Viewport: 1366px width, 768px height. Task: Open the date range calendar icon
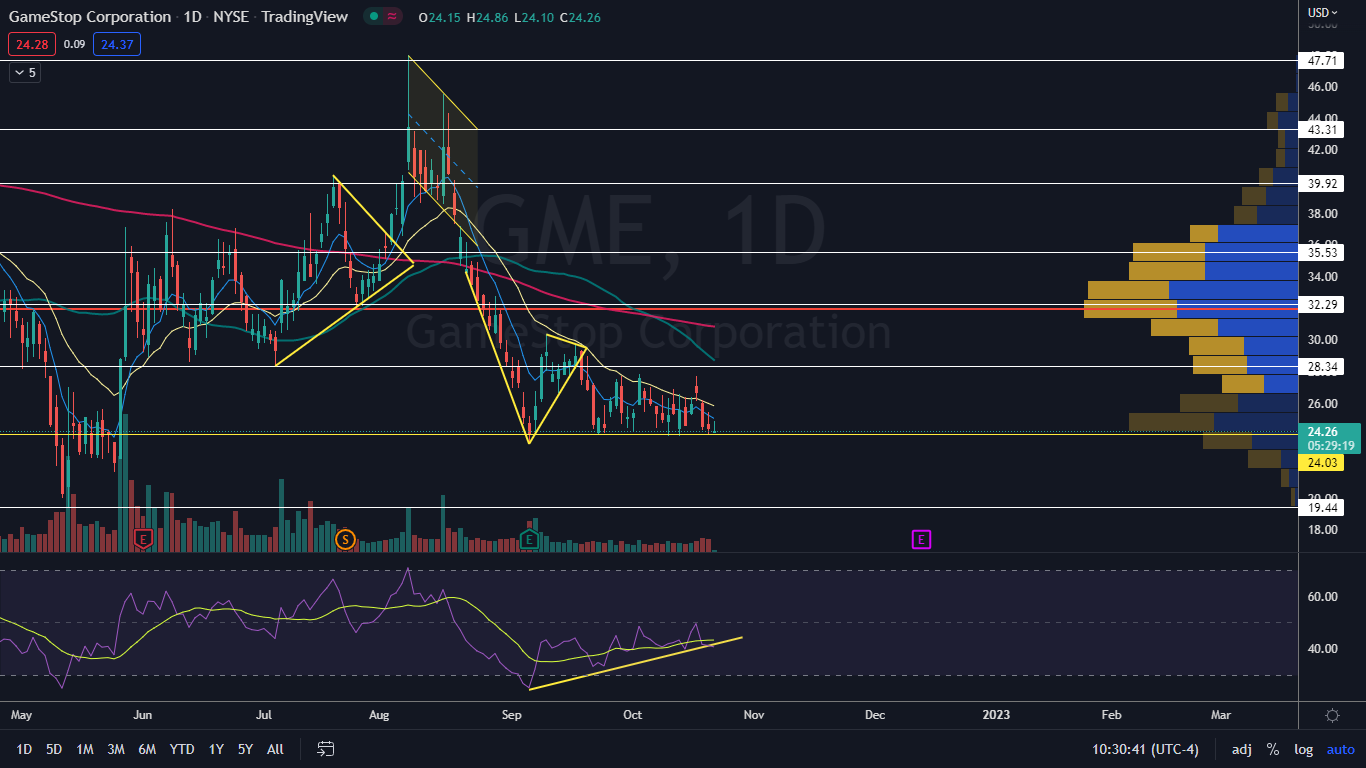tap(325, 749)
